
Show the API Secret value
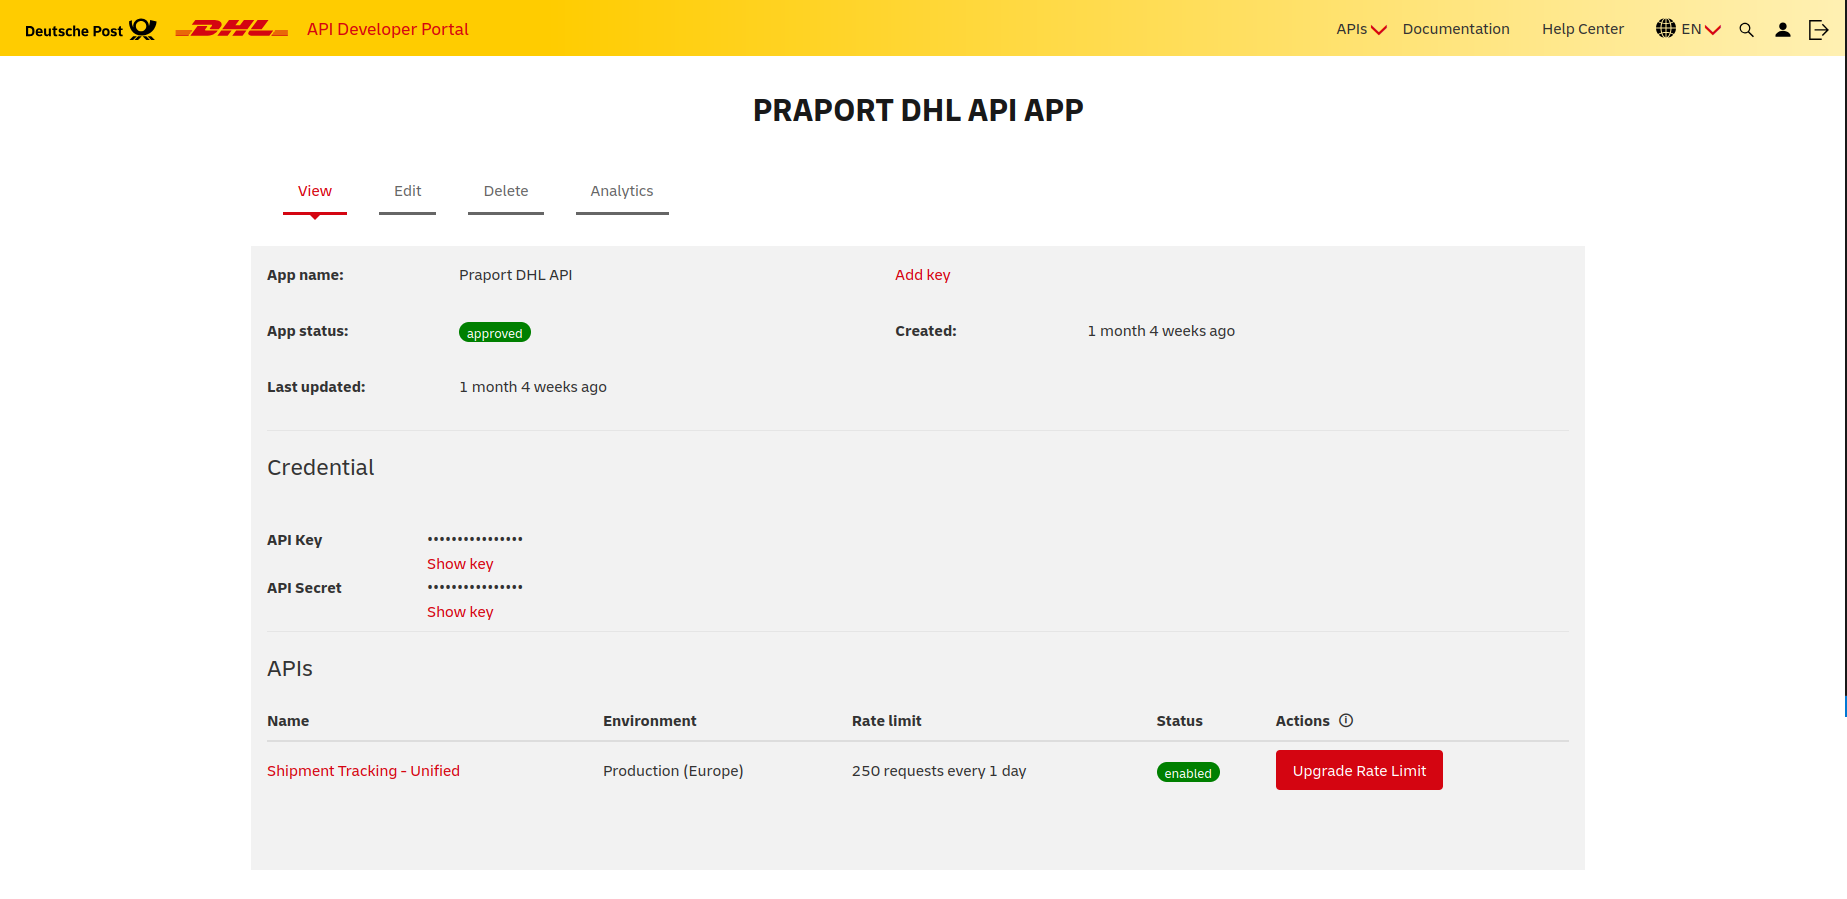coord(460,612)
